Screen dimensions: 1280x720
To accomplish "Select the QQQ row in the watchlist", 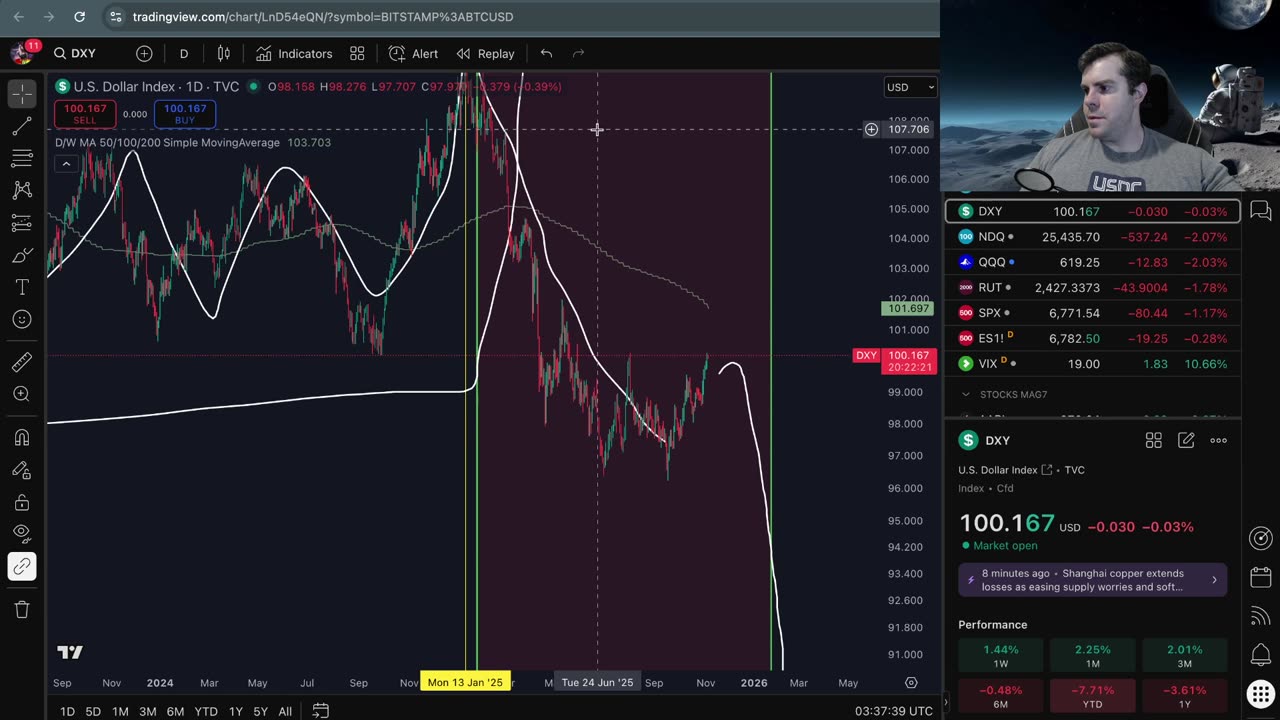I will coord(1093,262).
